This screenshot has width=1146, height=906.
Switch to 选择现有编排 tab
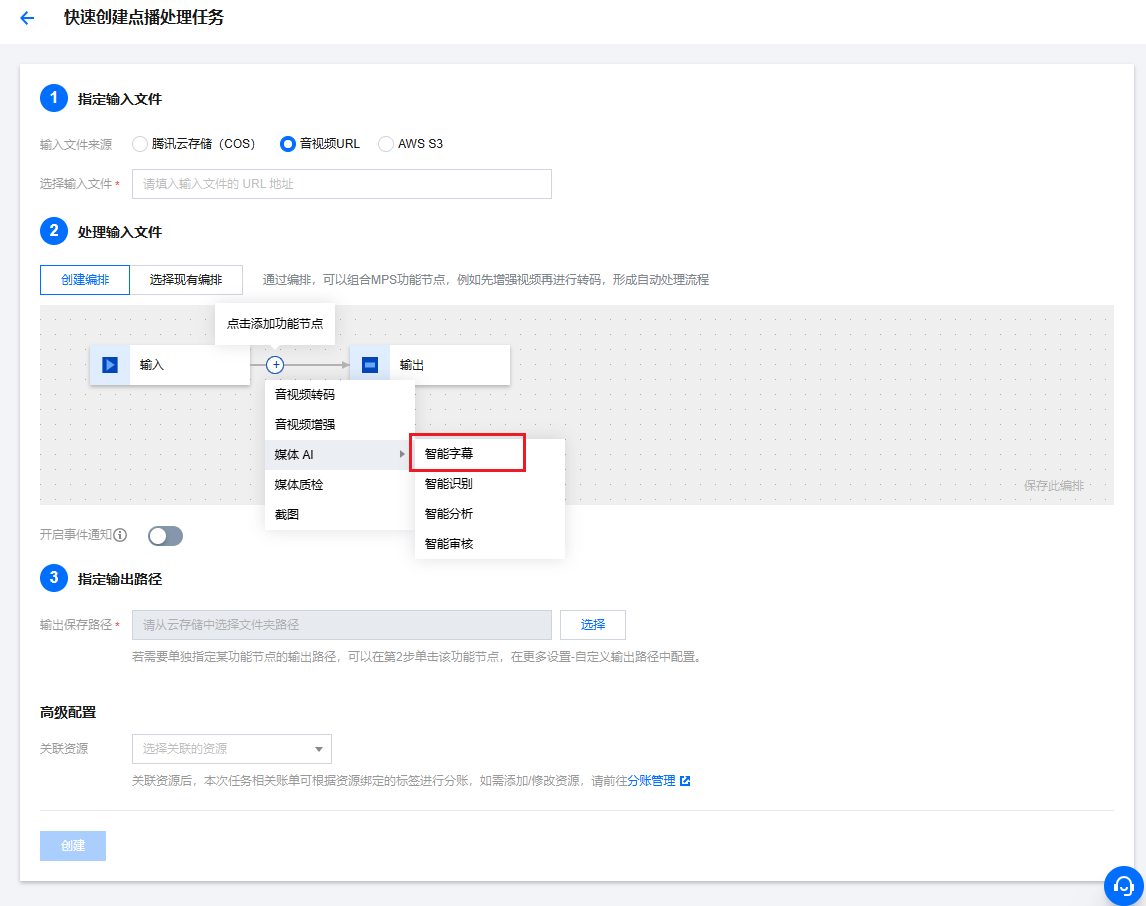tap(186, 280)
